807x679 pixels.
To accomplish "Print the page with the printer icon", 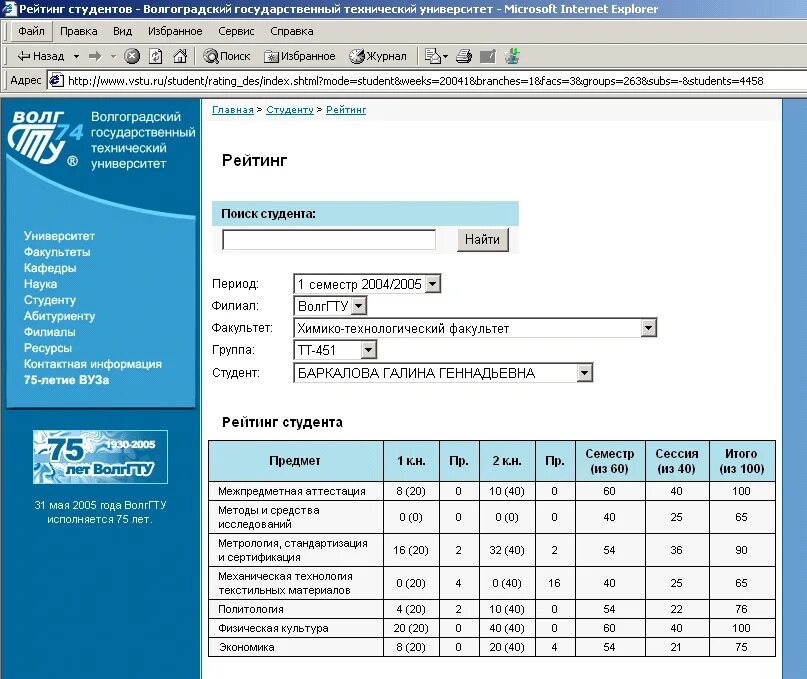I will [x=464, y=56].
